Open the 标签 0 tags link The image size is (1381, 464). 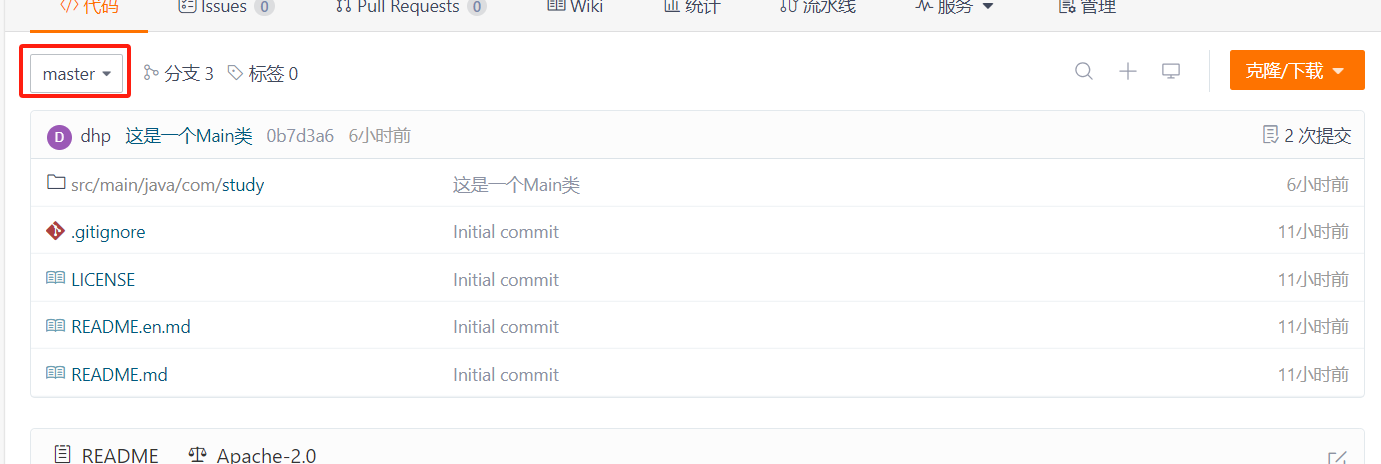pyautogui.click(x=263, y=73)
